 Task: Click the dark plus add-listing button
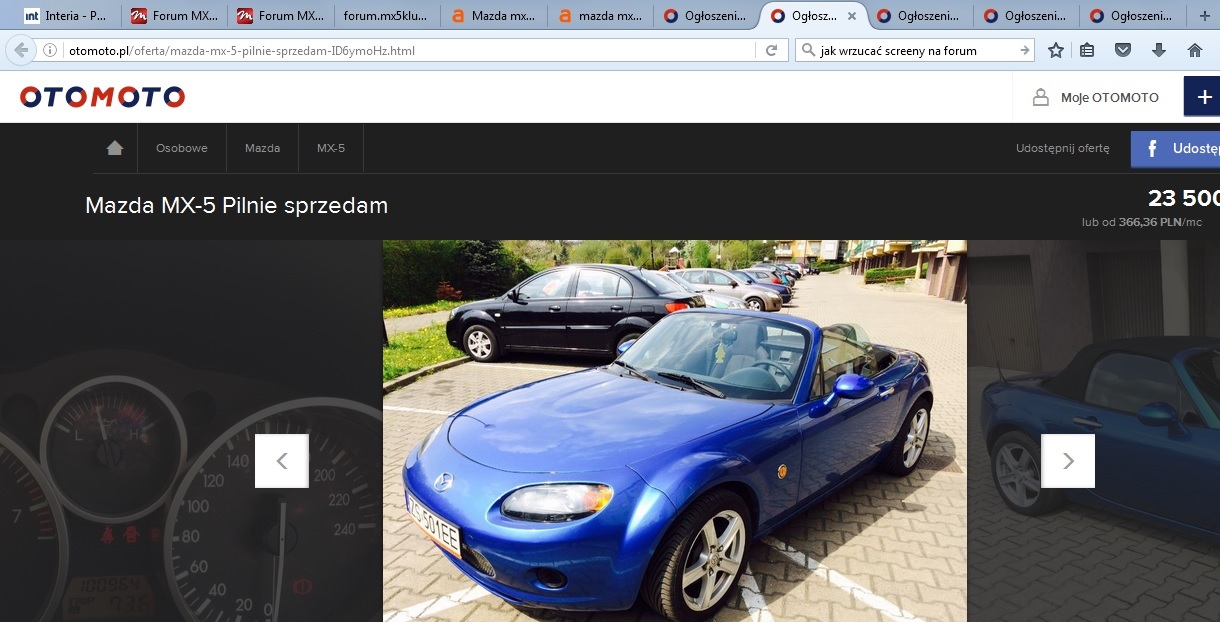1202,97
